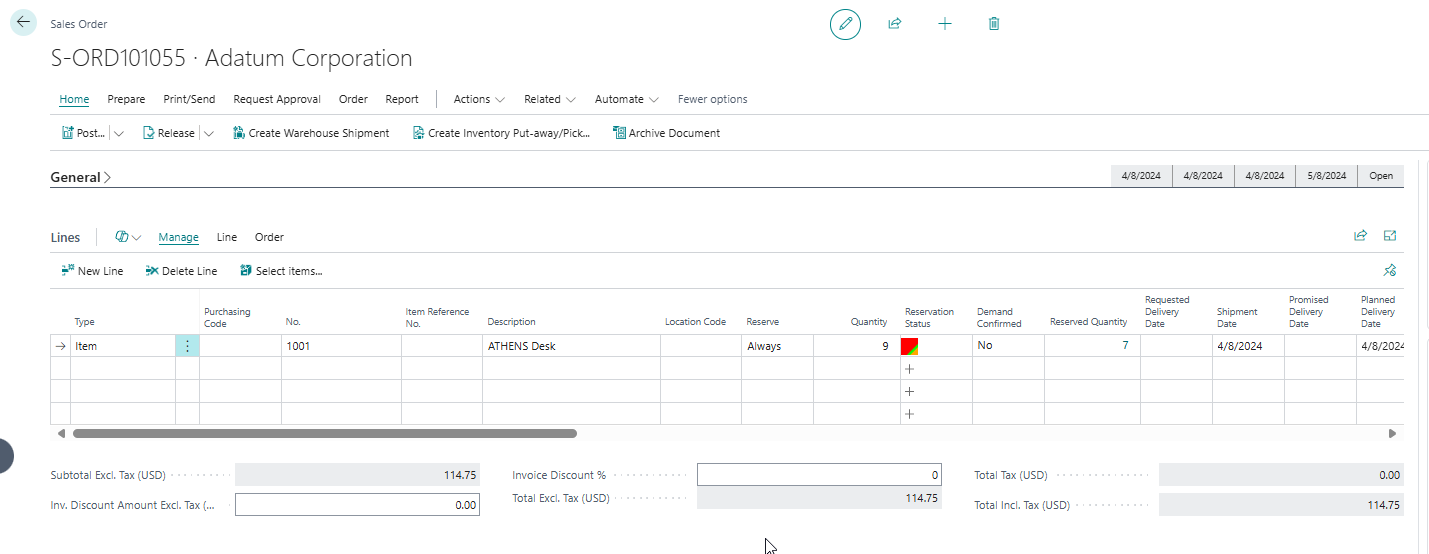
Task: Click Demand Confirmed cell showing No
Action: 1008,346
